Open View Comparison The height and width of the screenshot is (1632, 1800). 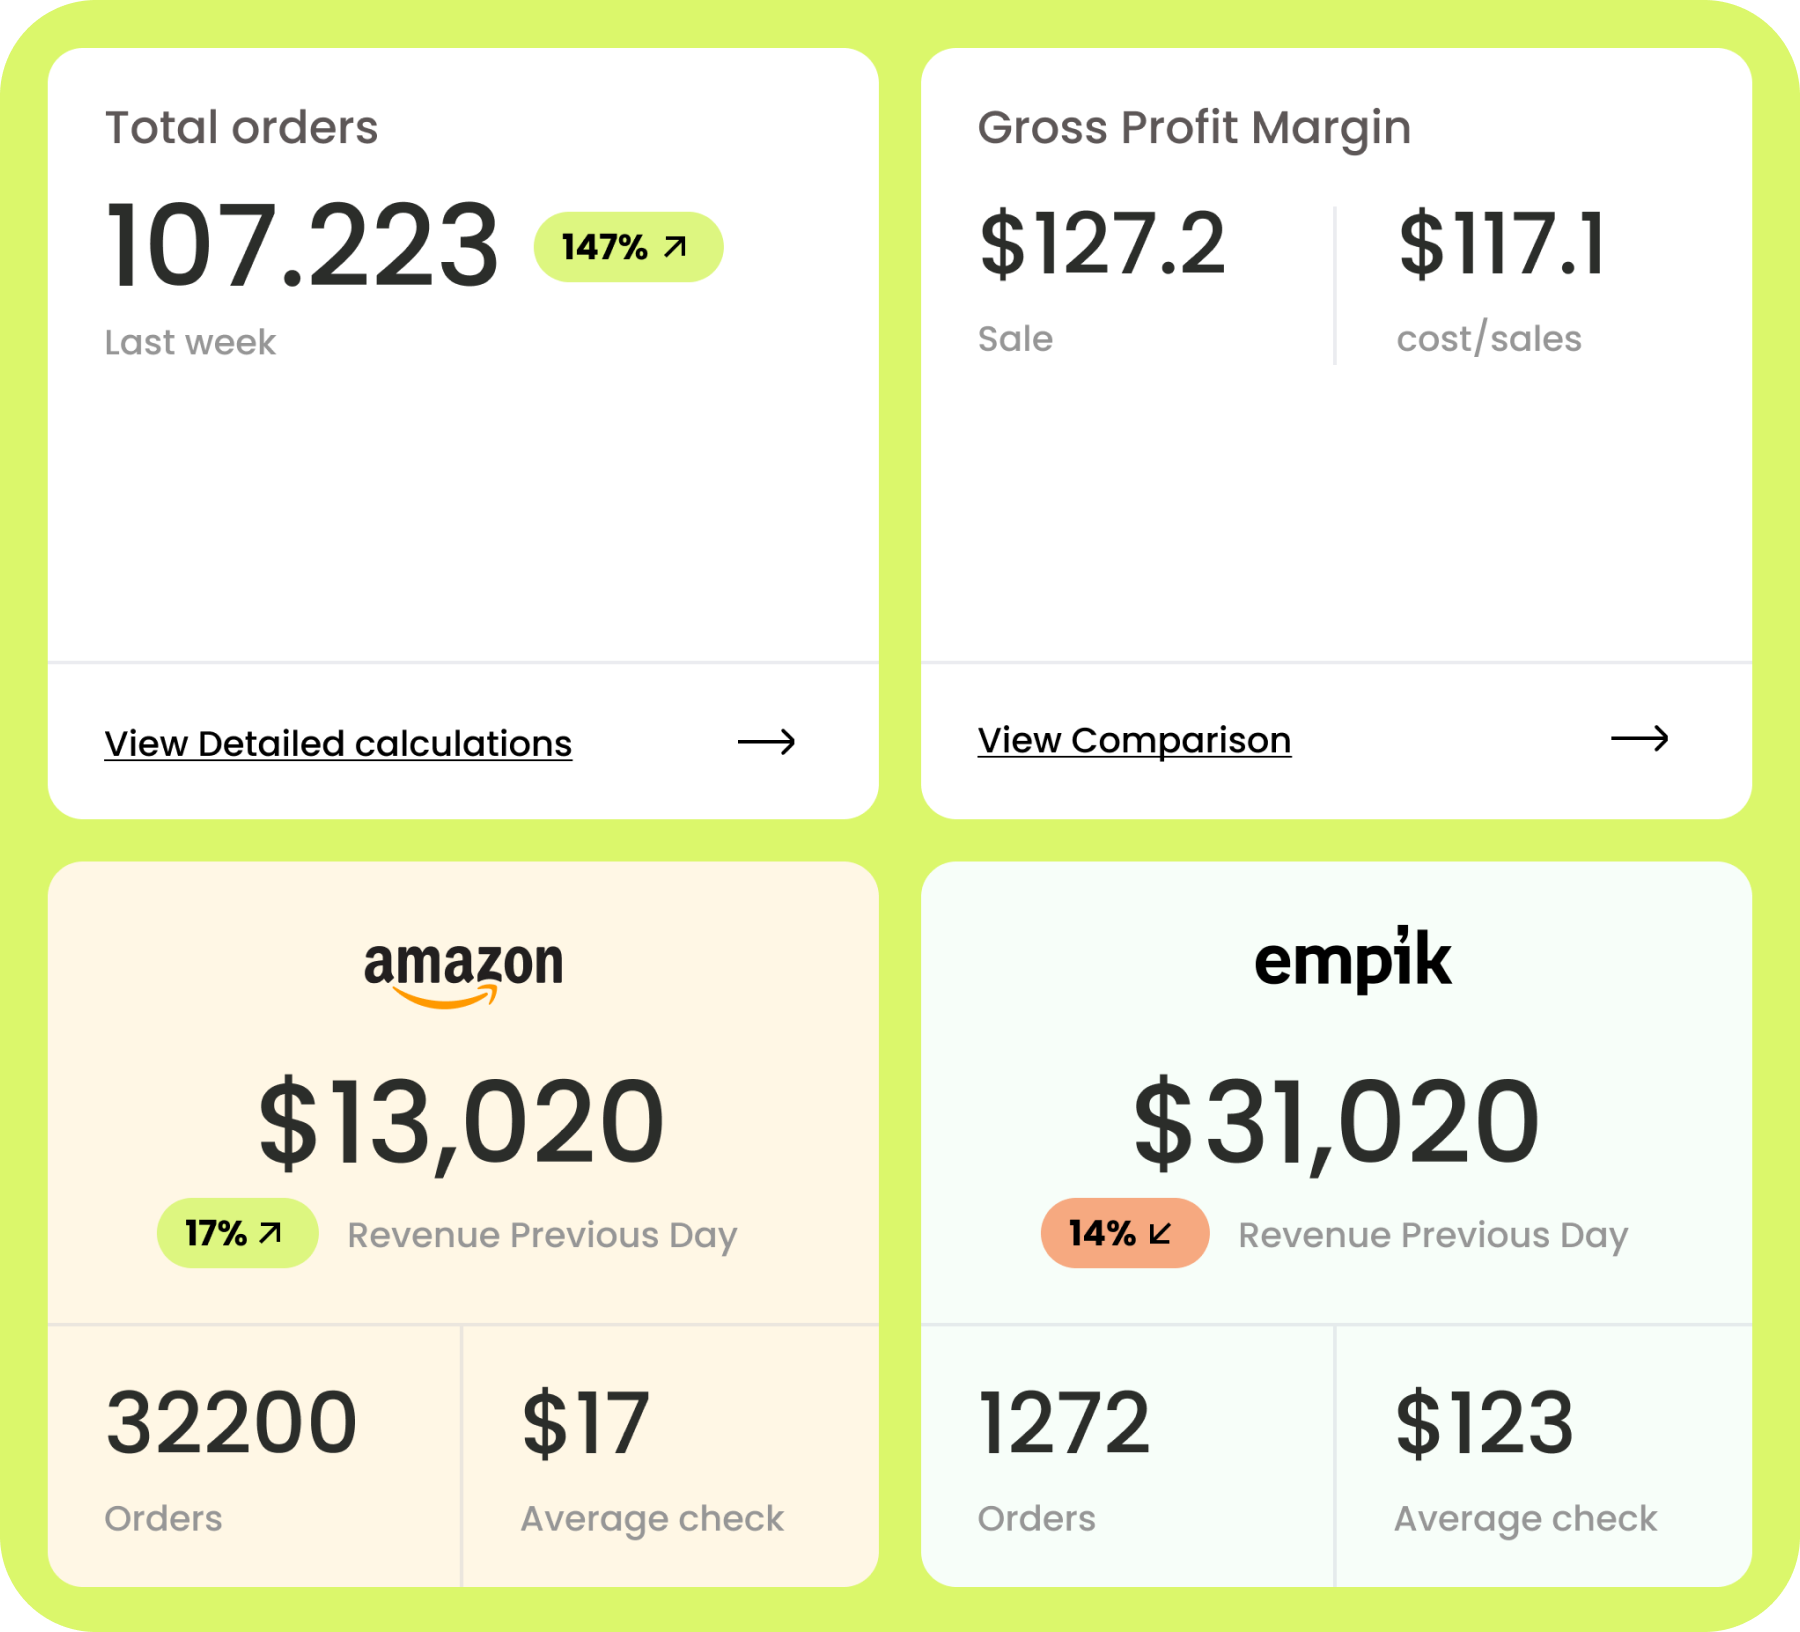click(x=1134, y=740)
